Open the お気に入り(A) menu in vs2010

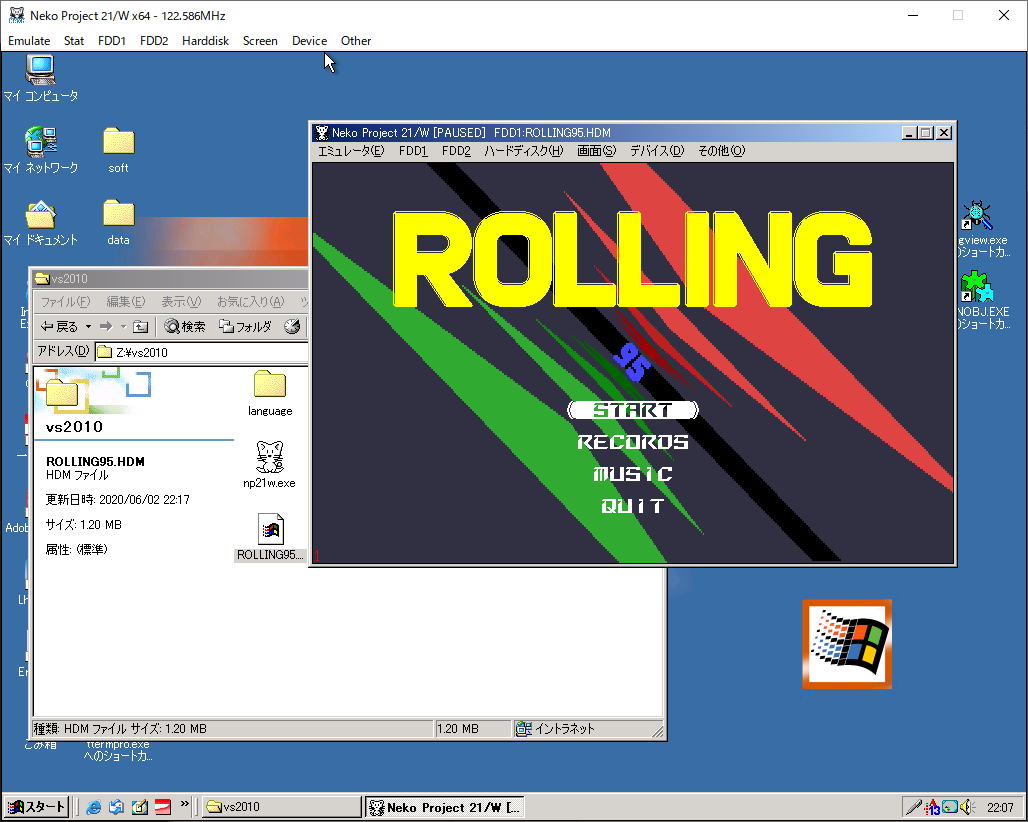pos(250,302)
